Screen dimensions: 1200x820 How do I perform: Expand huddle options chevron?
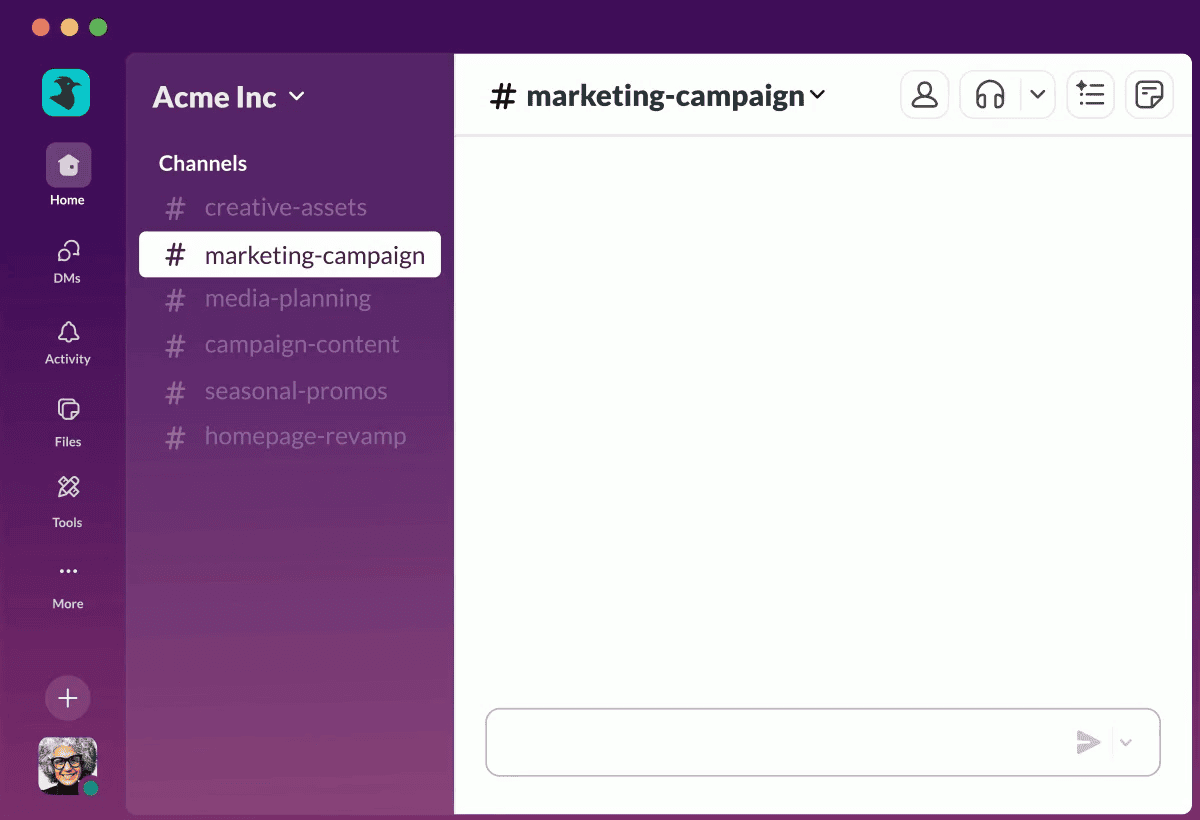[x=1037, y=95]
